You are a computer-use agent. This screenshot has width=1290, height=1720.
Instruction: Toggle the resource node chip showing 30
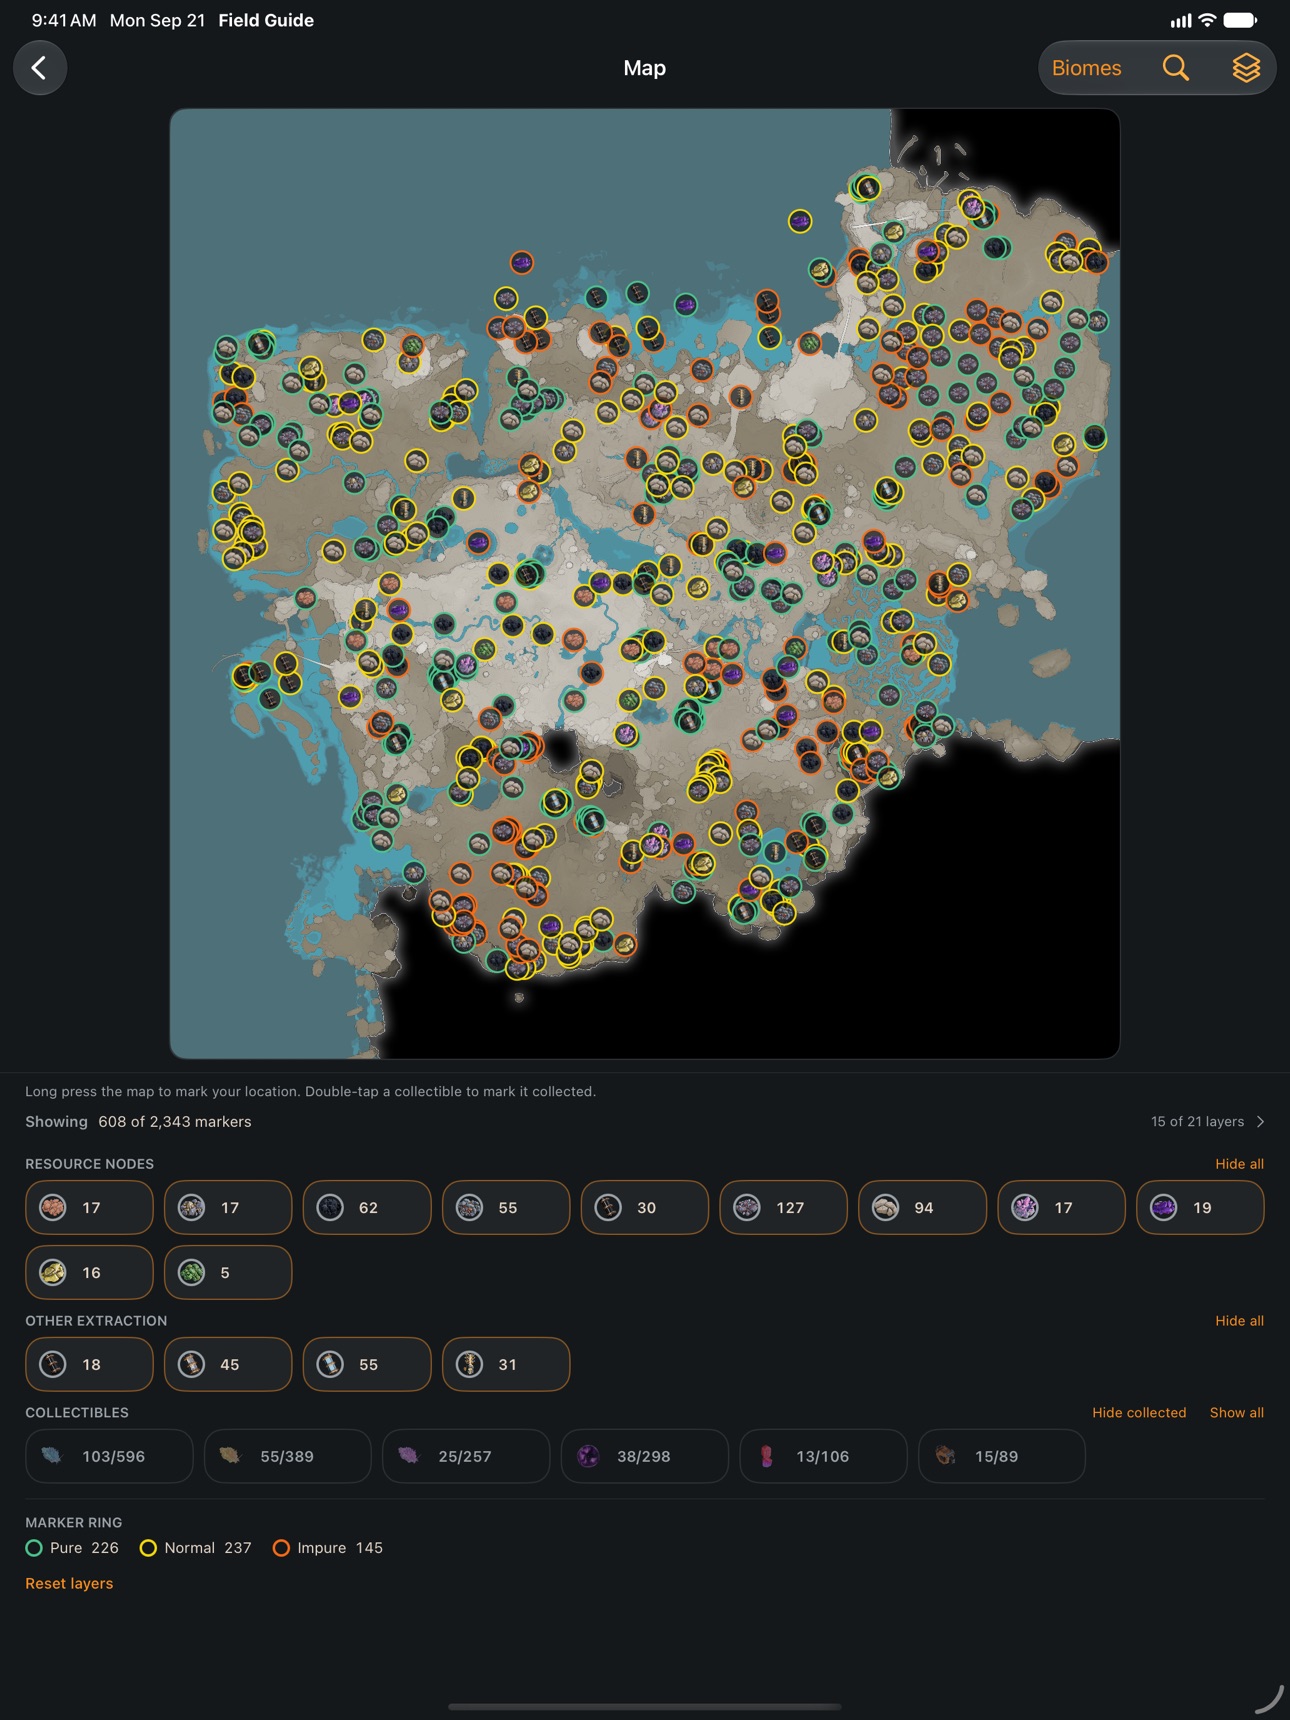tap(645, 1208)
